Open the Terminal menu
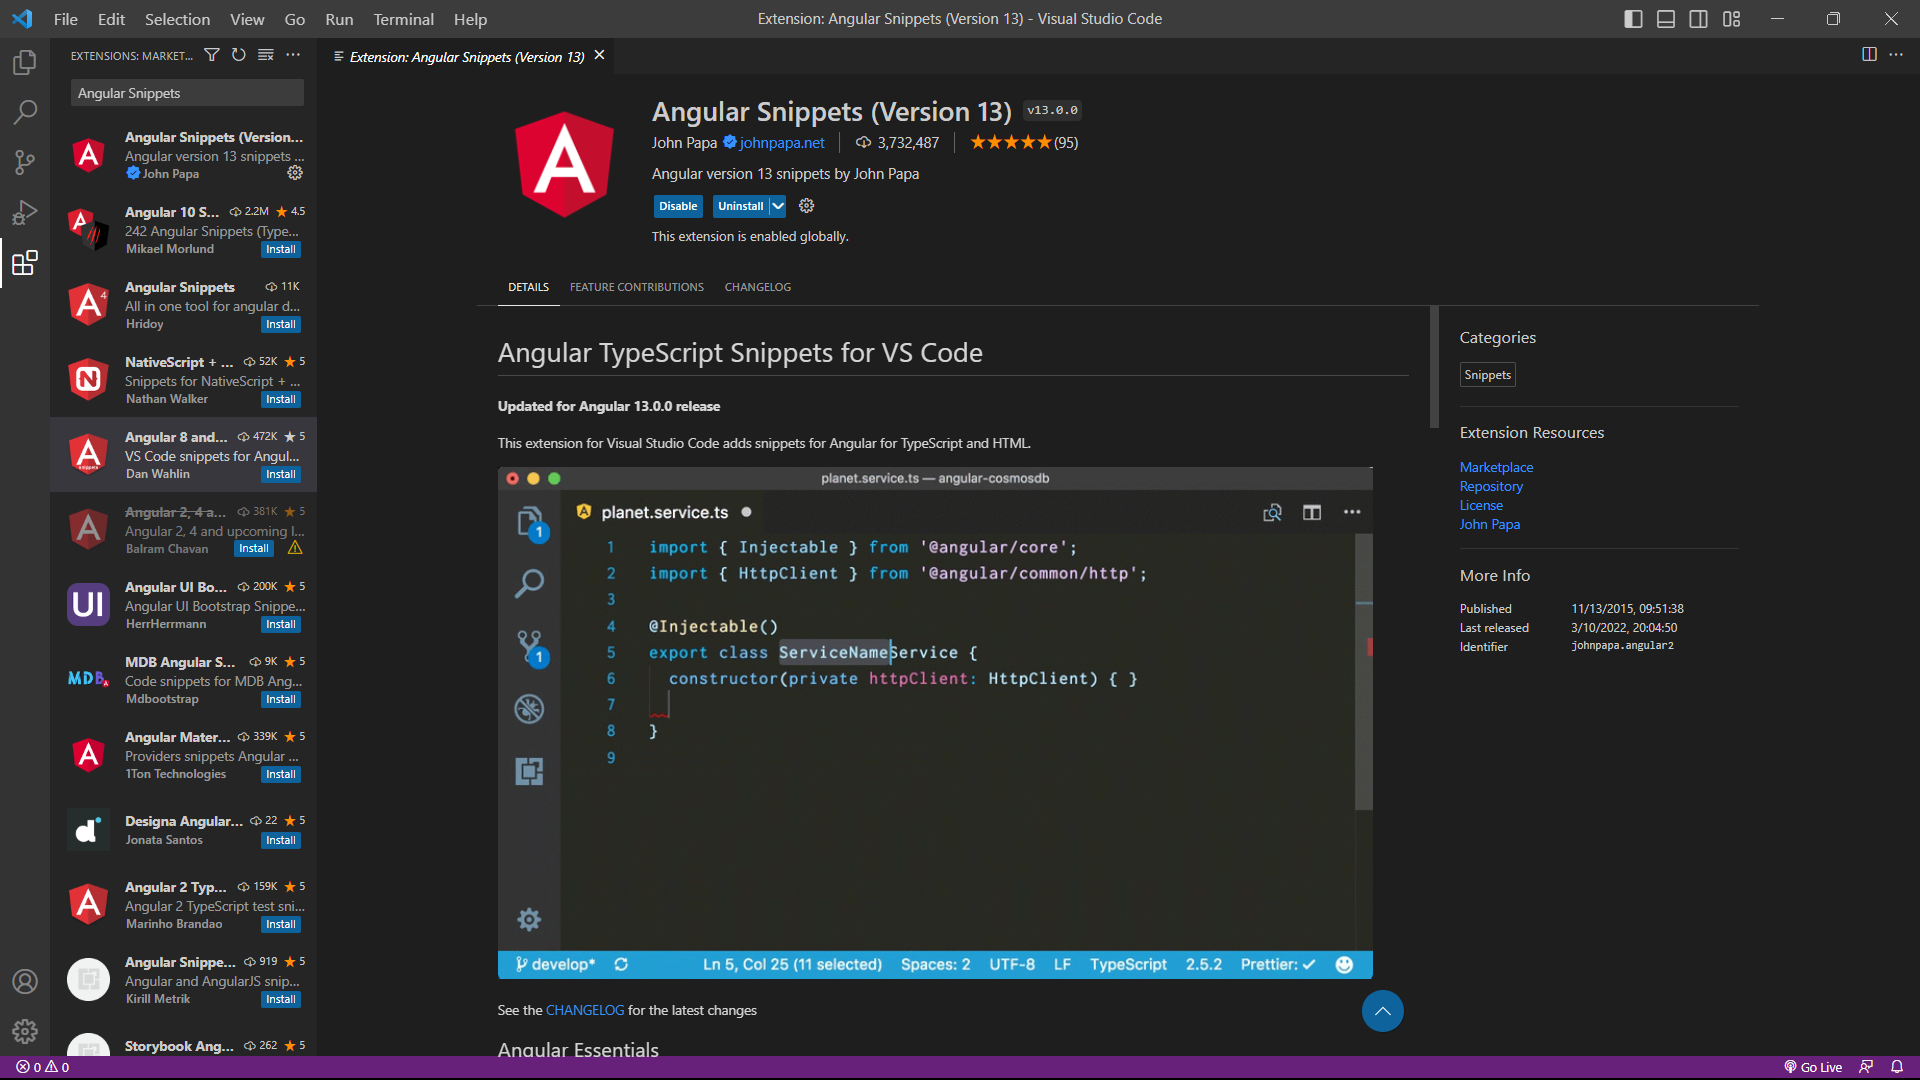Screen dimensions: 1920x1080 pos(403,19)
